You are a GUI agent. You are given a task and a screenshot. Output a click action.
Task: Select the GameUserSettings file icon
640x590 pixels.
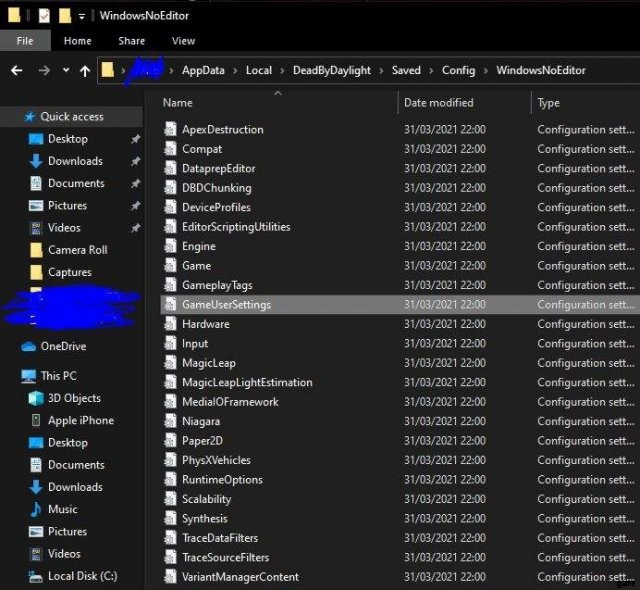click(170, 304)
